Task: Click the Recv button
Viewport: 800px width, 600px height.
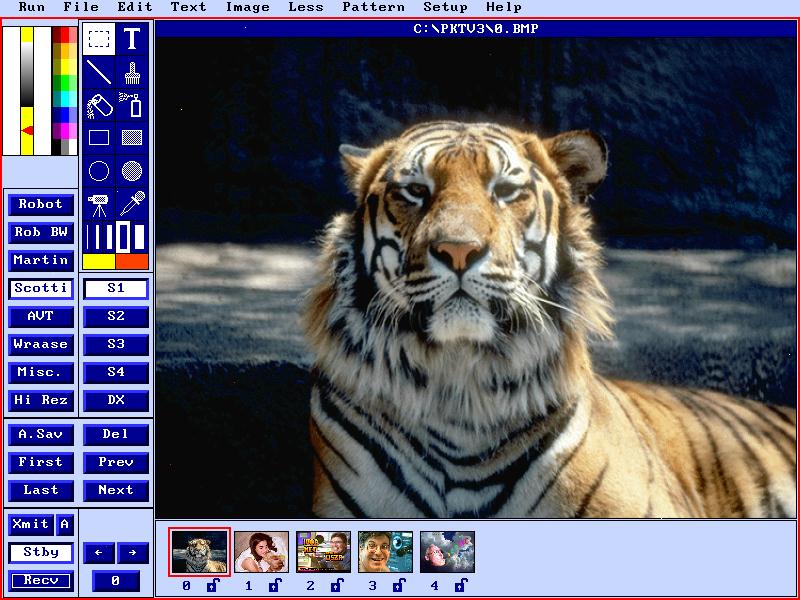Action: tap(41, 581)
